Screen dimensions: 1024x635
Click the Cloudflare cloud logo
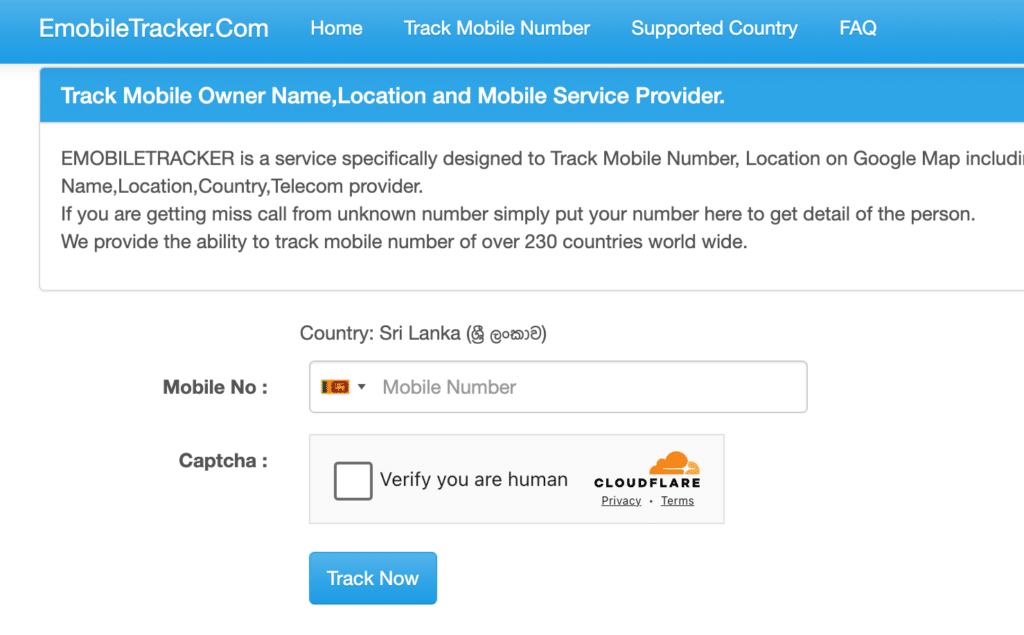pyautogui.click(x=673, y=464)
